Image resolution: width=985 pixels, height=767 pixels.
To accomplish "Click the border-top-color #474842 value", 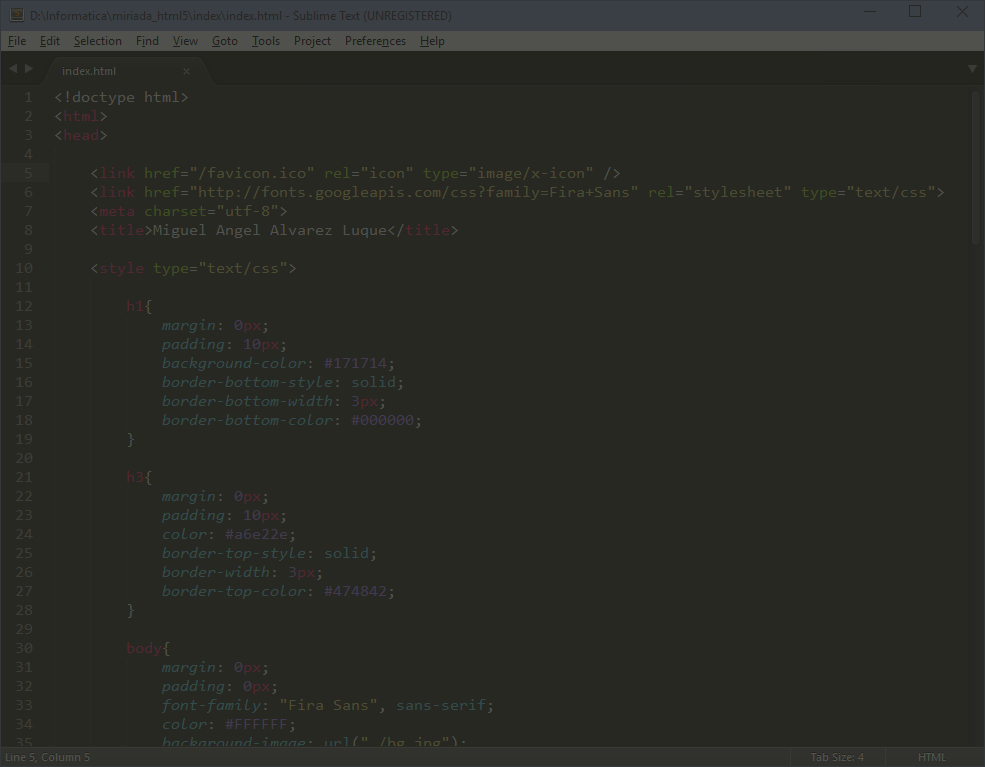I will (x=355, y=592).
